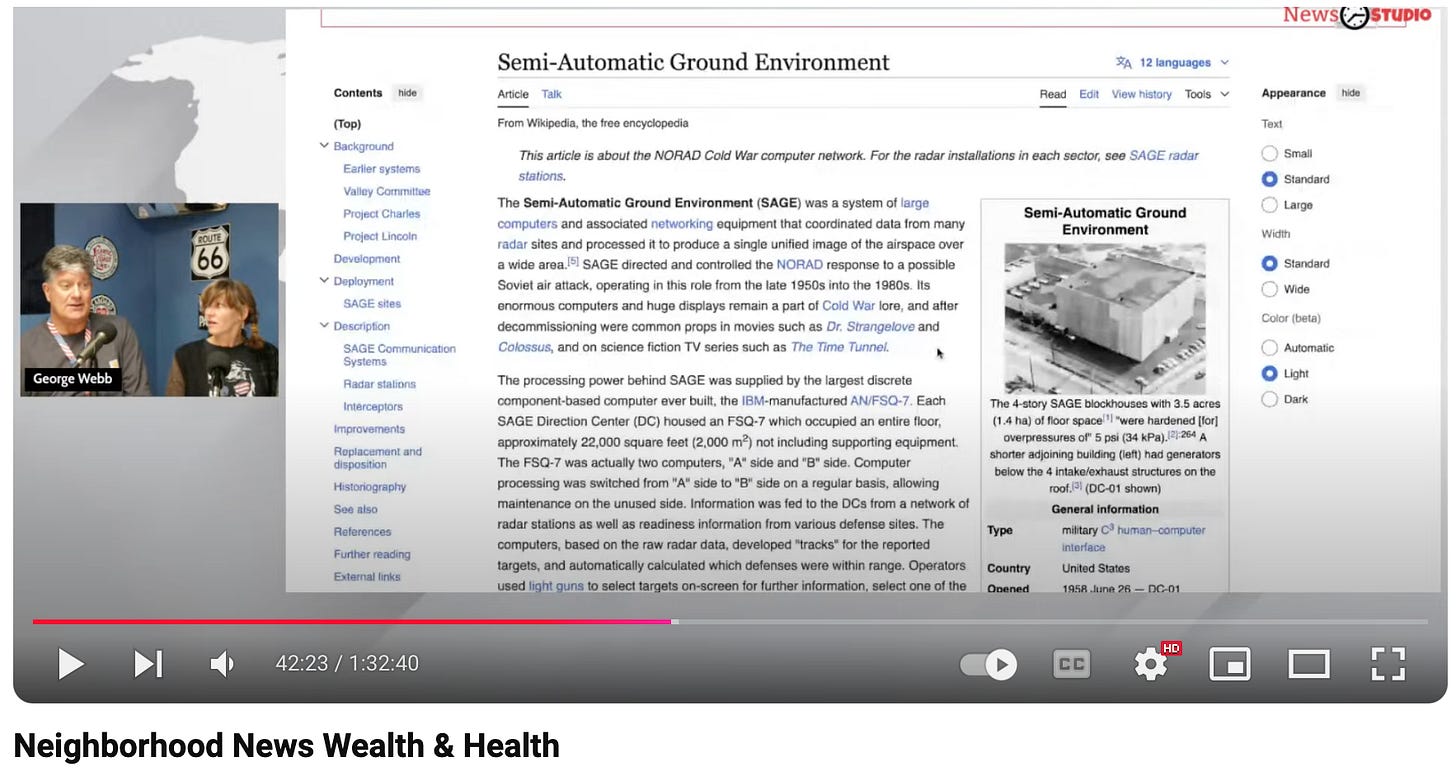Open The Time Tunnel link
Screen dimensions: 1456x782
point(839,347)
